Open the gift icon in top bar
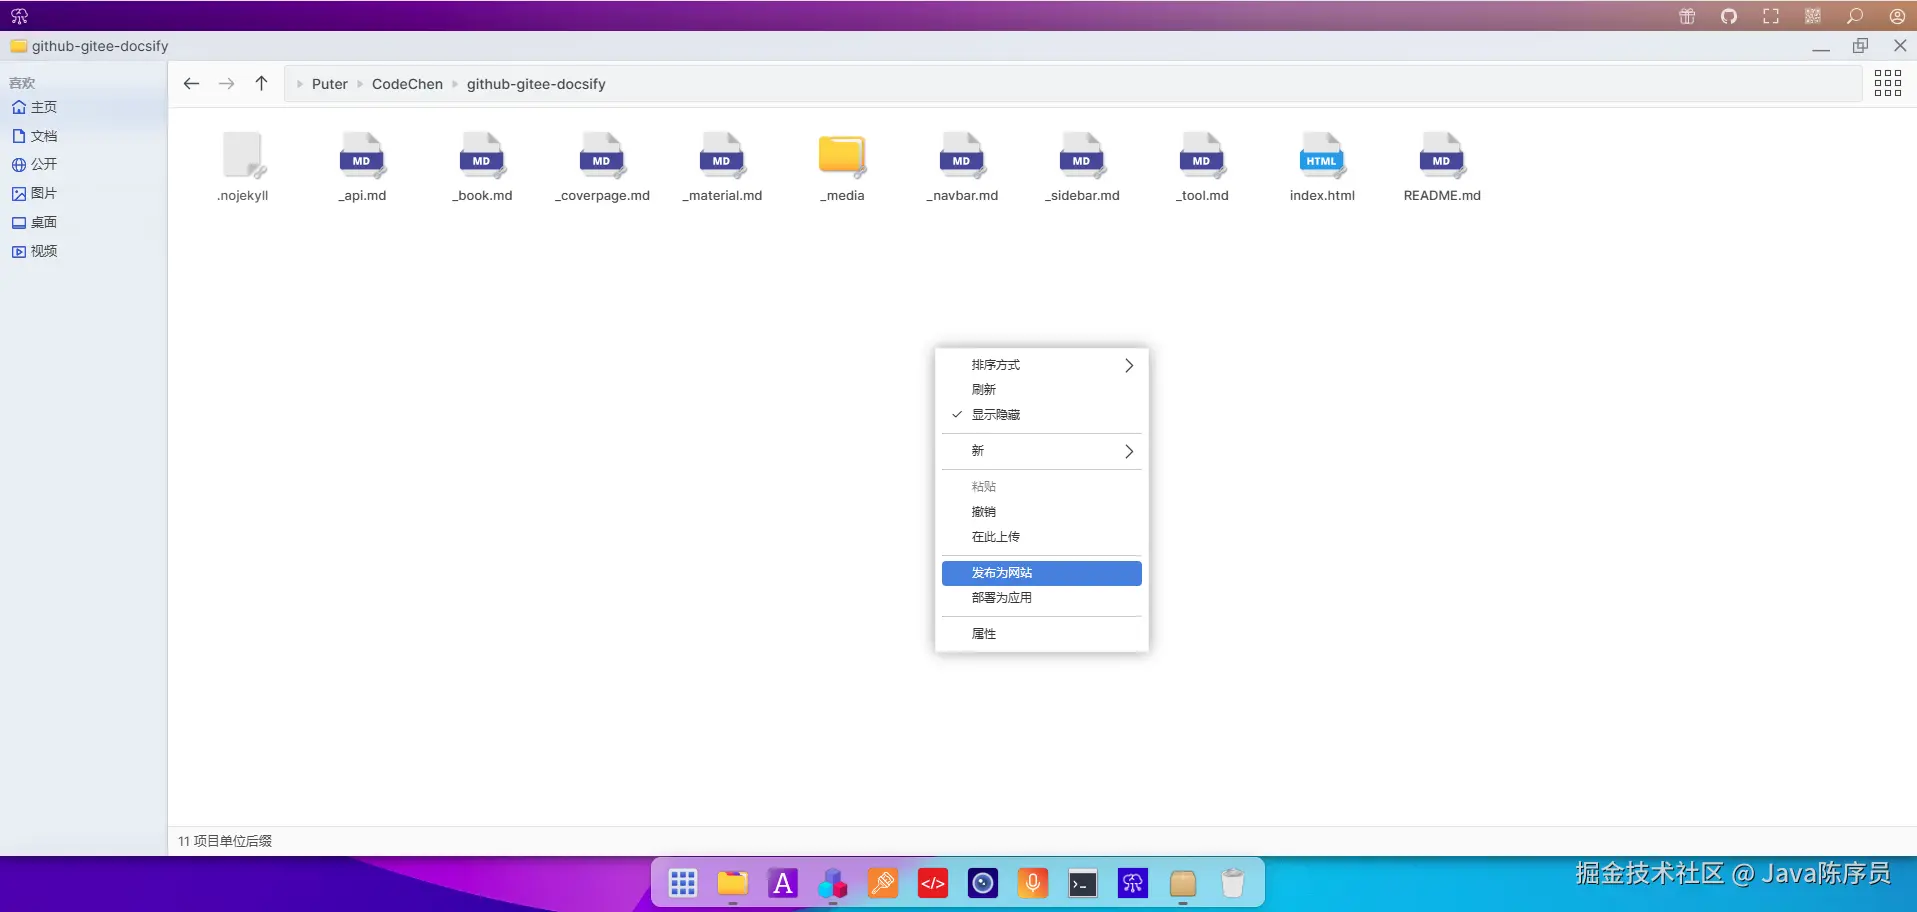The image size is (1917, 912). coord(1687,16)
